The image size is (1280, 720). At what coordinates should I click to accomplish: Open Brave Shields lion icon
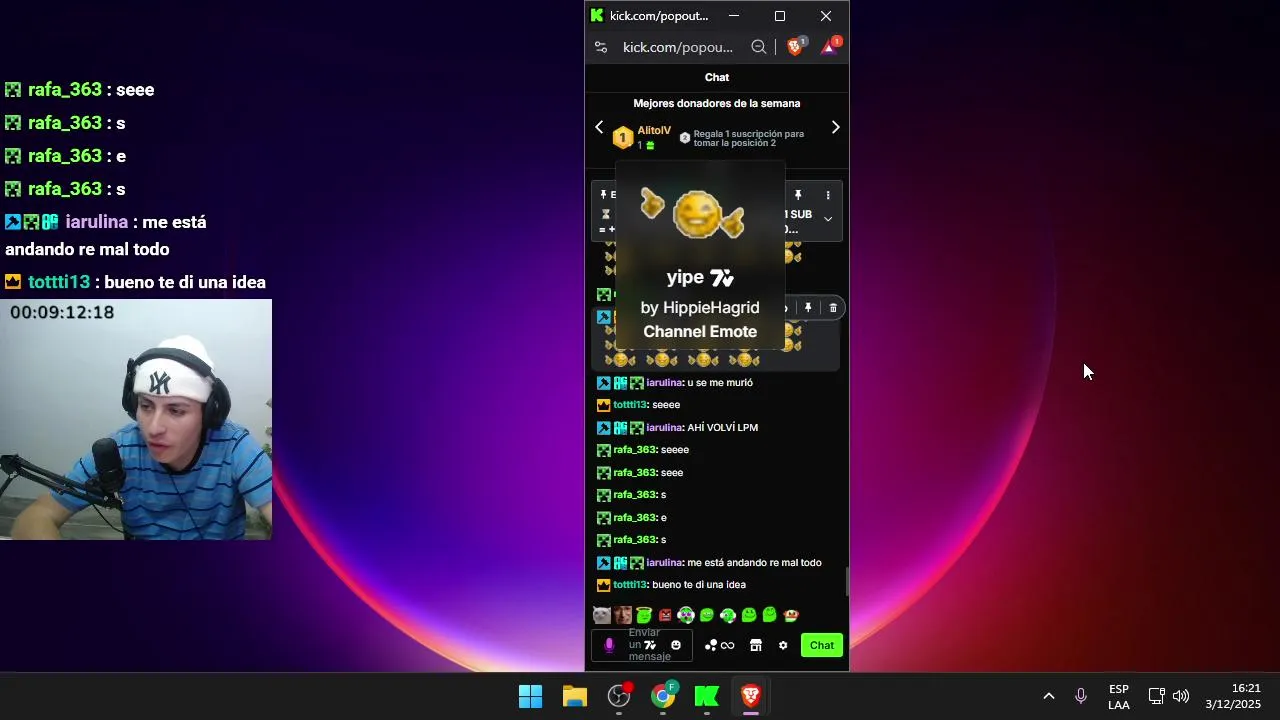[796, 46]
